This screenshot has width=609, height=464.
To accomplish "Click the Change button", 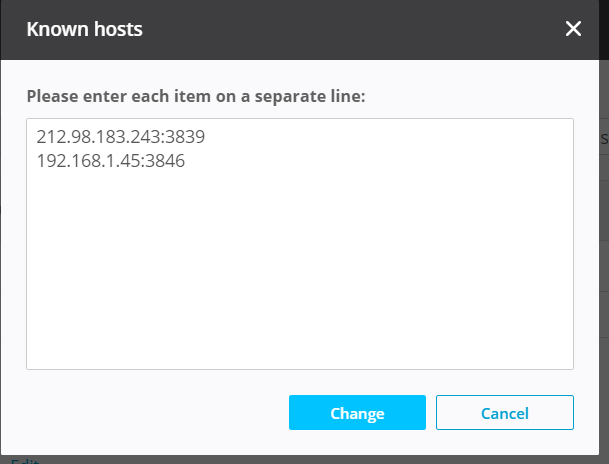I will pyautogui.click(x=357, y=413).
